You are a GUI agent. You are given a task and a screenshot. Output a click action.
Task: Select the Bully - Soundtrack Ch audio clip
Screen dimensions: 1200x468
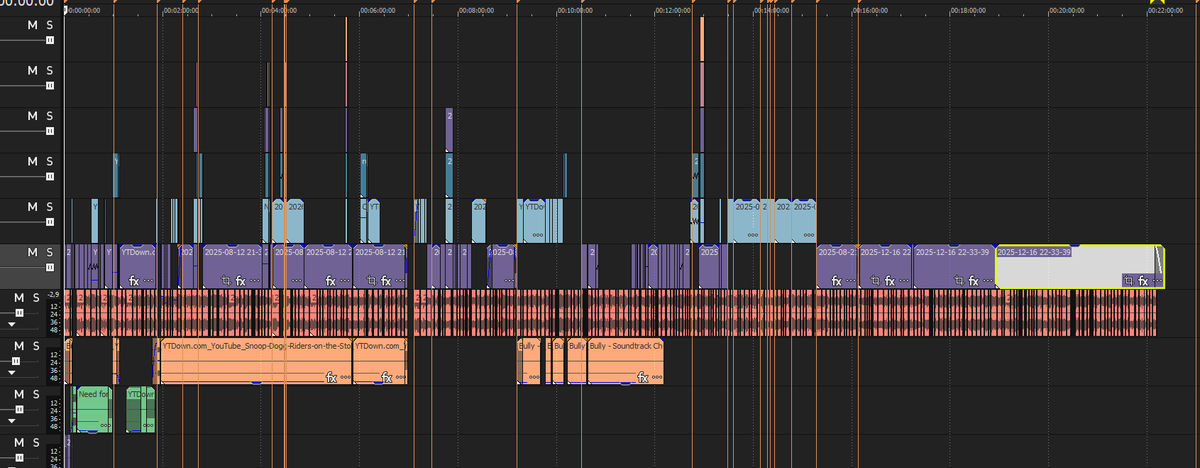[625, 362]
